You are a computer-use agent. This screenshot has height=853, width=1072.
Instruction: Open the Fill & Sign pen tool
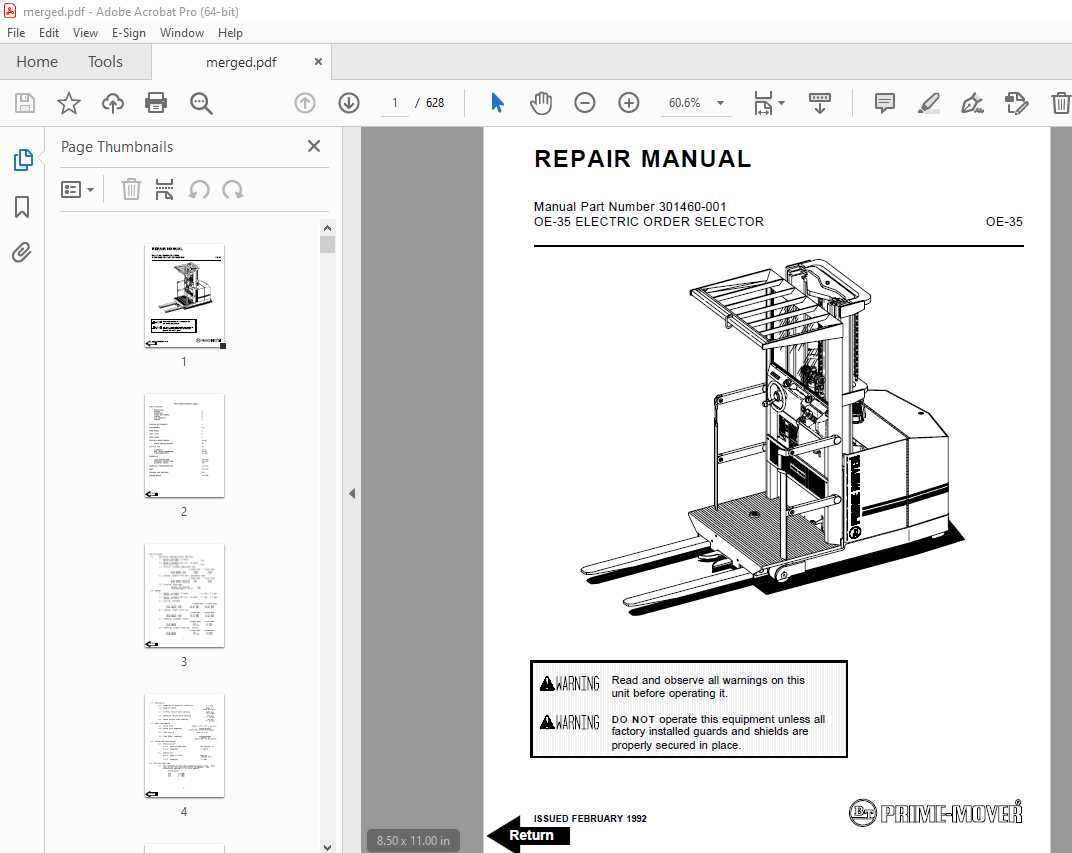[972, 103]
